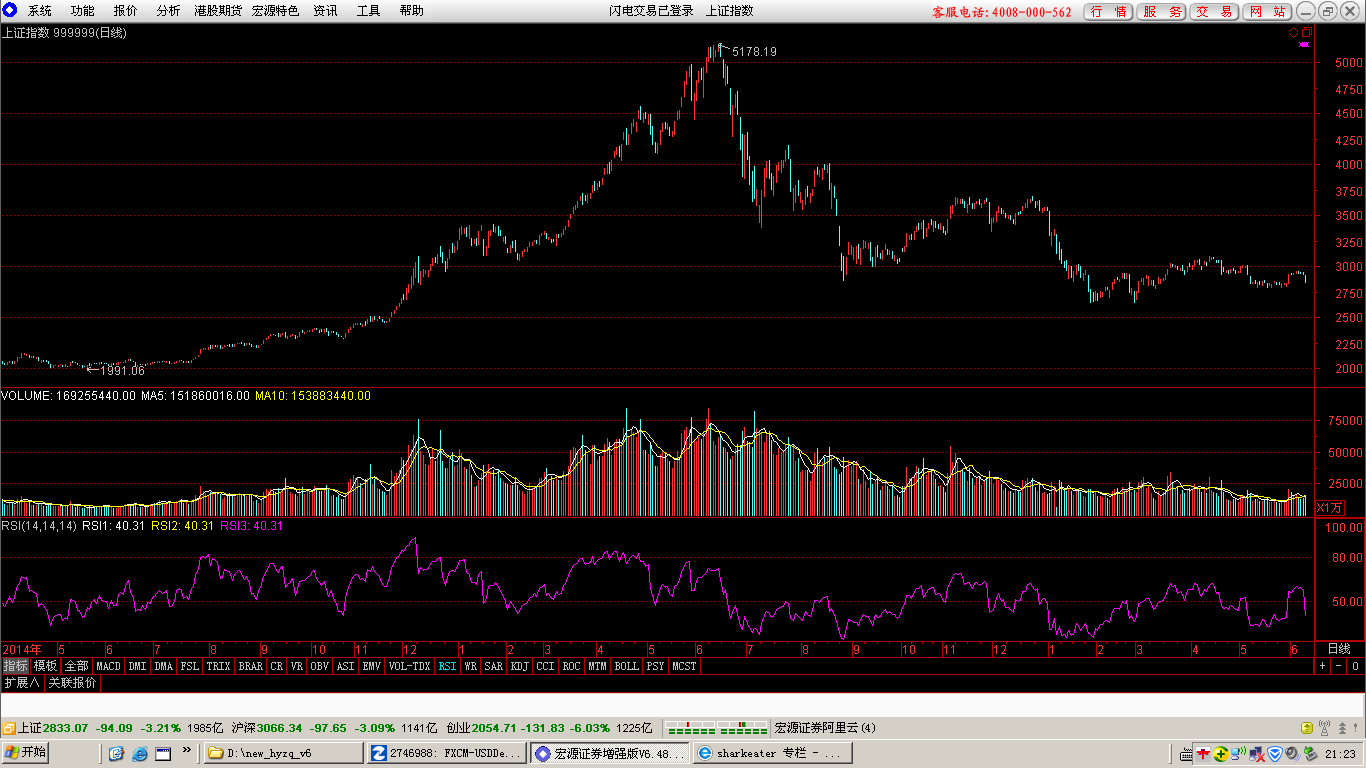Click the disconnected network tray icon

(1257, 754)
